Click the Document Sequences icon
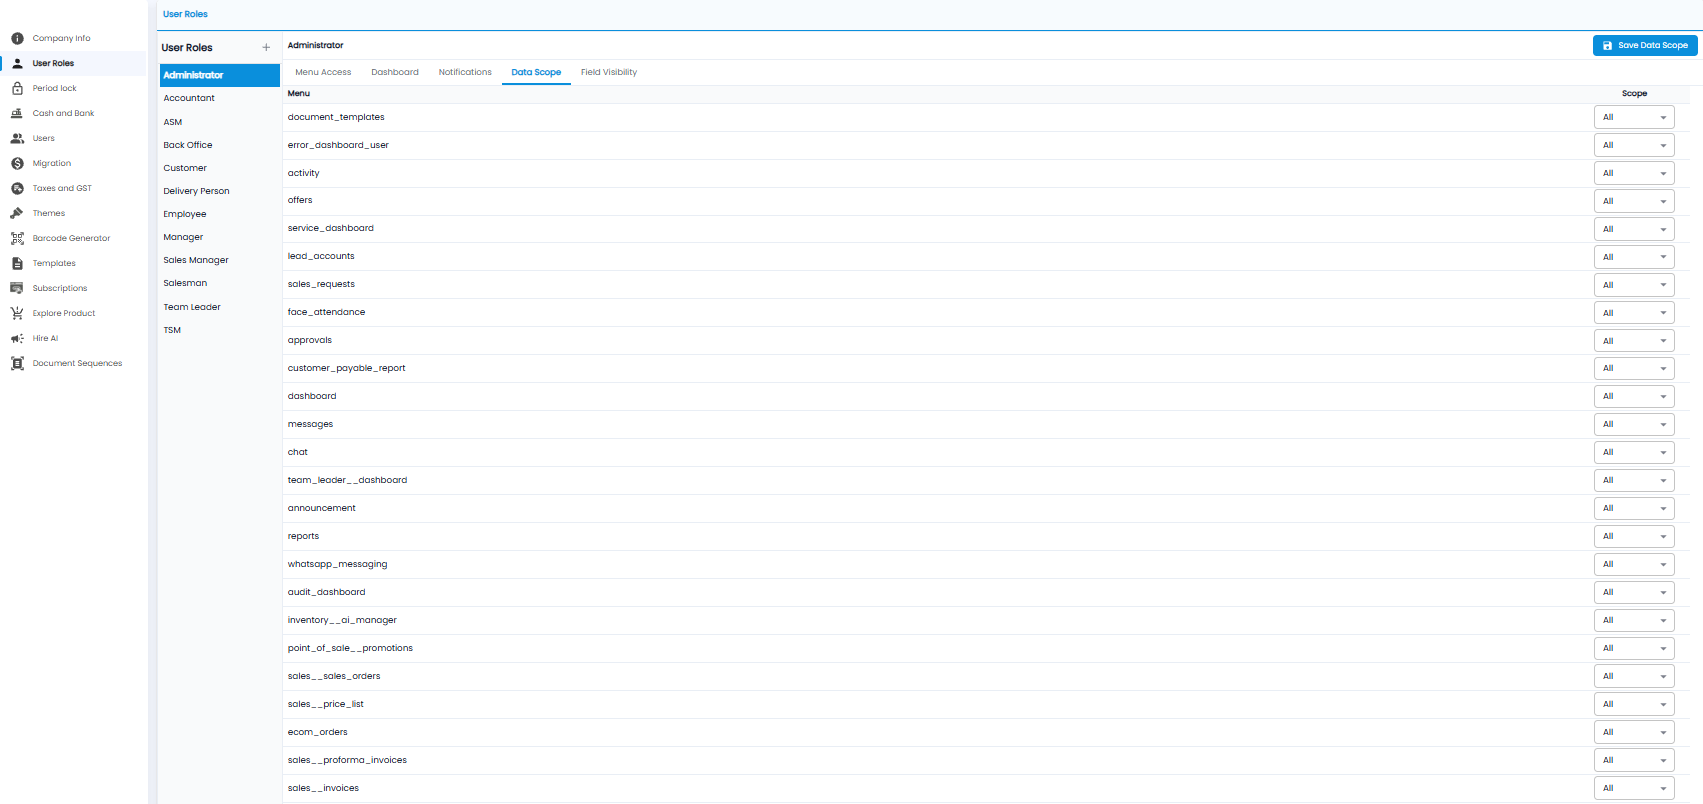 (x=17, y=363)
